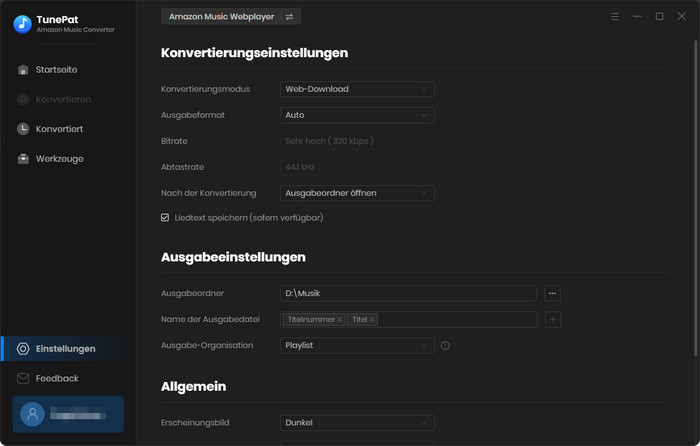700x446 pixels.
Task: Open the Feedback page
Action: pos(57,379)
